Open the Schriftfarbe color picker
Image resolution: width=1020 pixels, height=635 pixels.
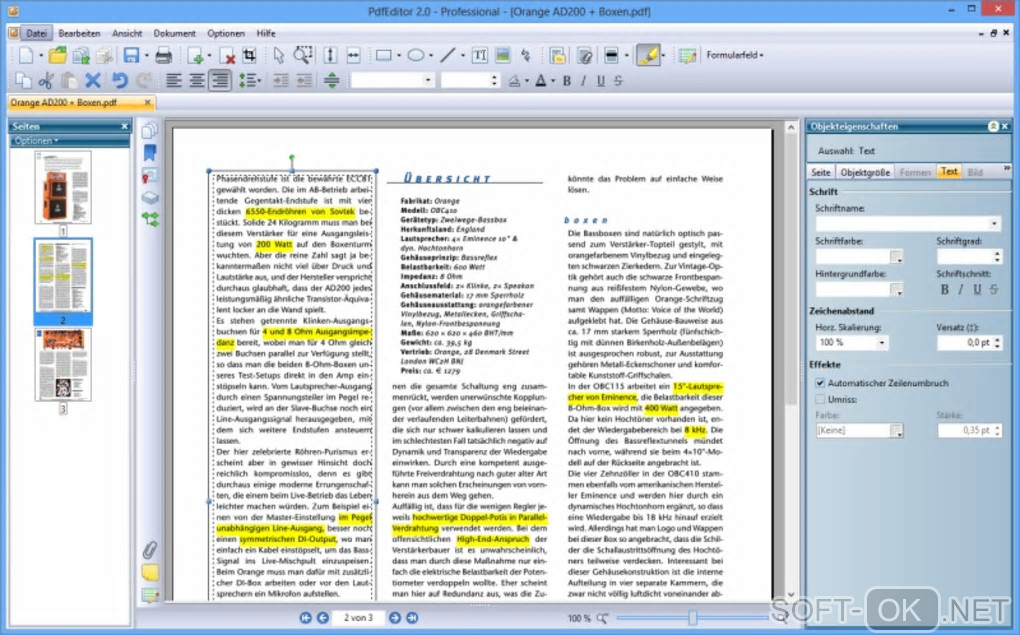click(x=897, y=258)
